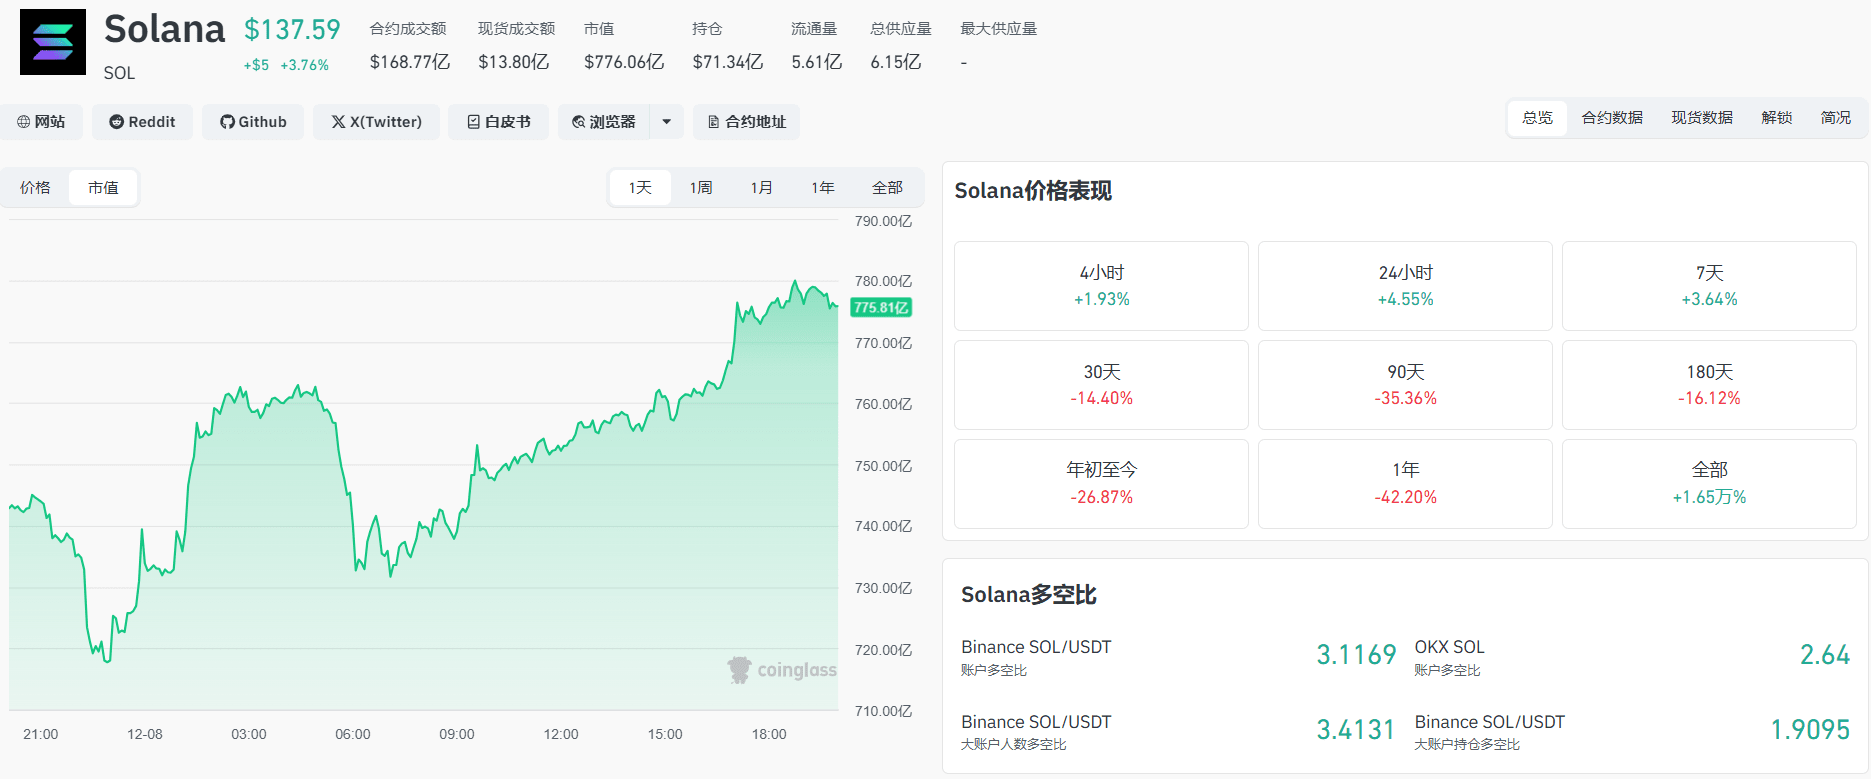The image size is (1871, 779).
Task: Click the Solana logo icon
Action: (53, 42)
